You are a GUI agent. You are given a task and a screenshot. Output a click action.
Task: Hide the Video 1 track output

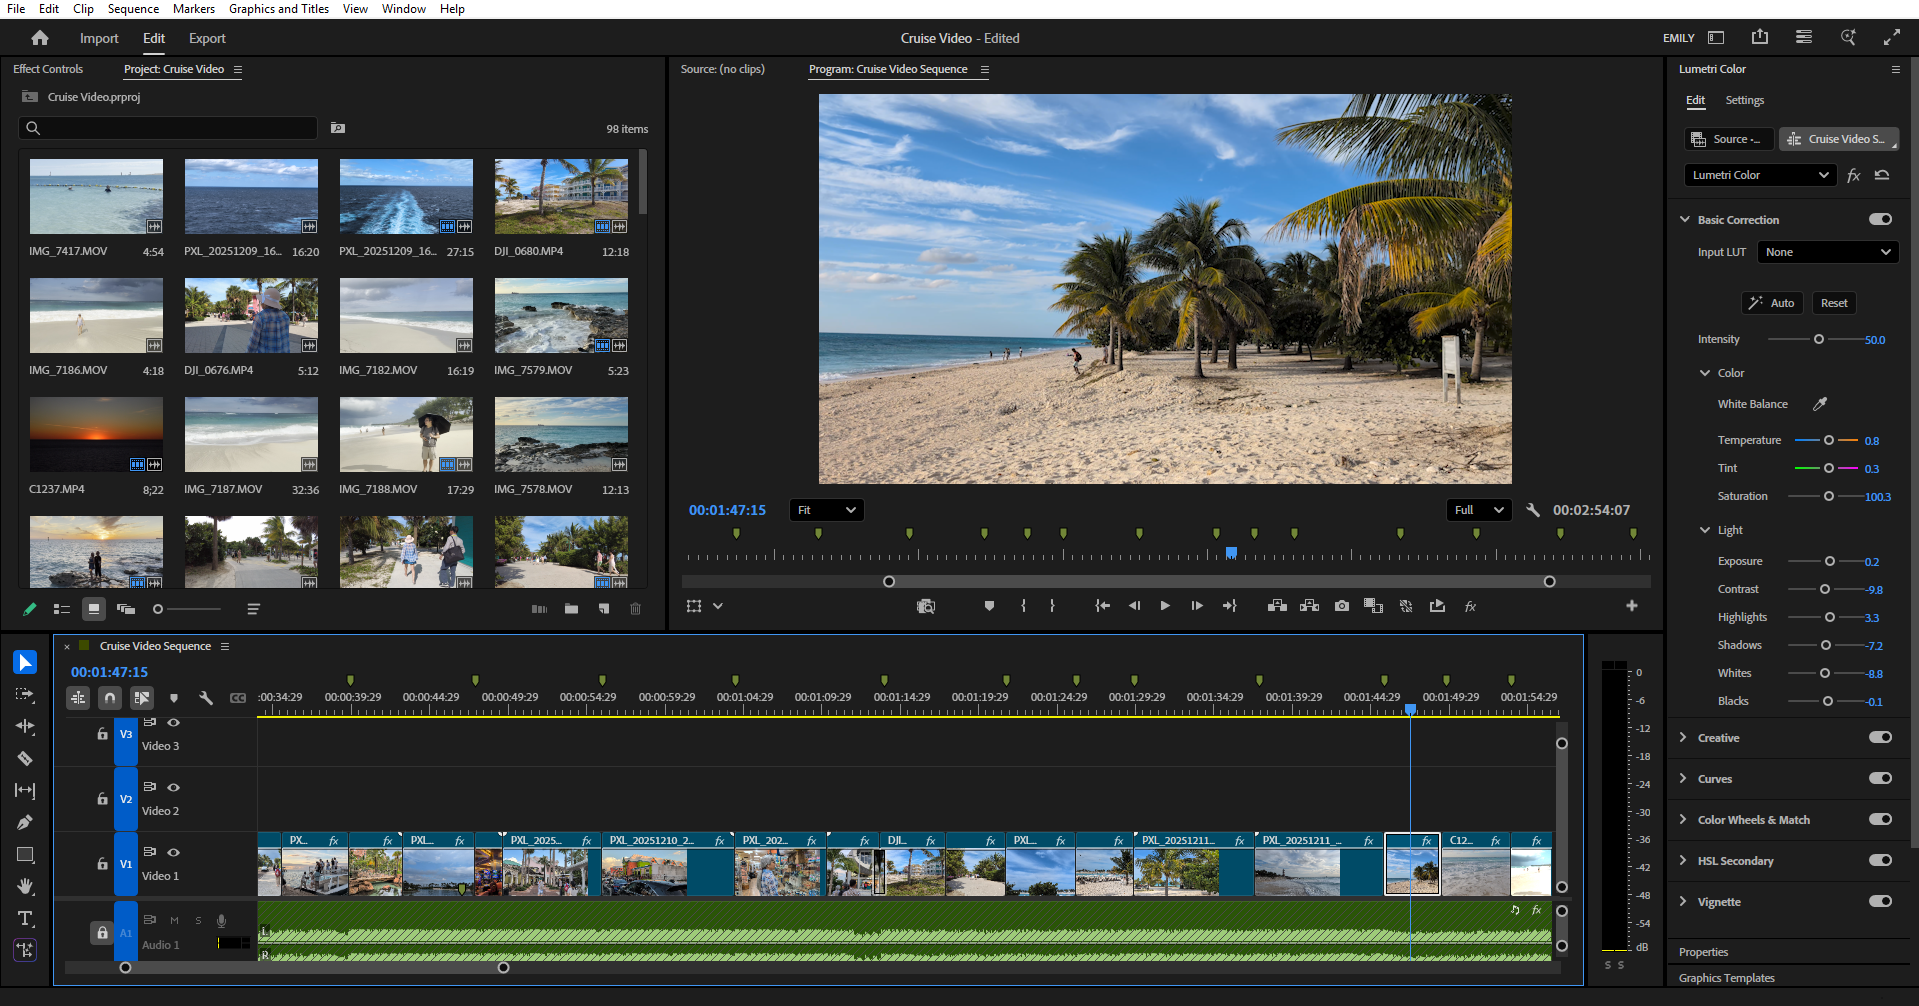pyautogui.click(x=173, y=852)
